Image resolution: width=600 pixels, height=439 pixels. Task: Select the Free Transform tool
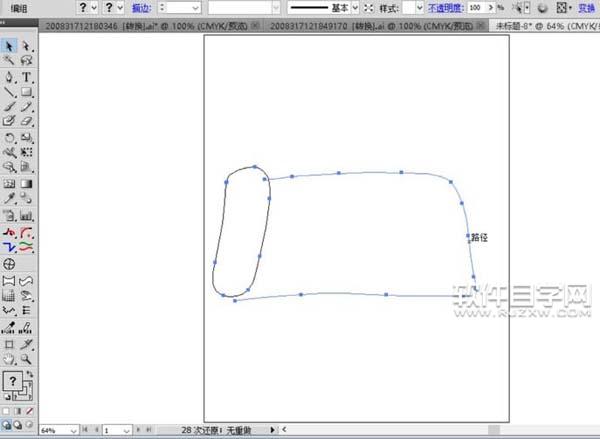coord(26,152)
